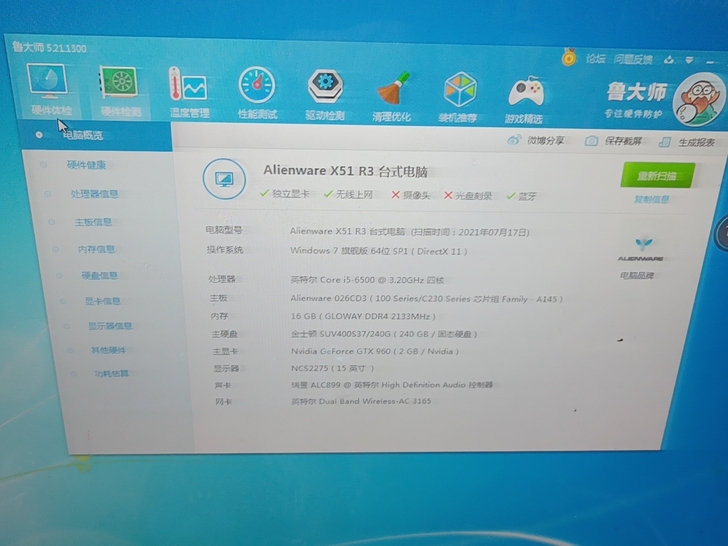Screen dimensions: 728x546
Task: Select 硬件健康 in the sidebar
Action: tap(86, 165)
